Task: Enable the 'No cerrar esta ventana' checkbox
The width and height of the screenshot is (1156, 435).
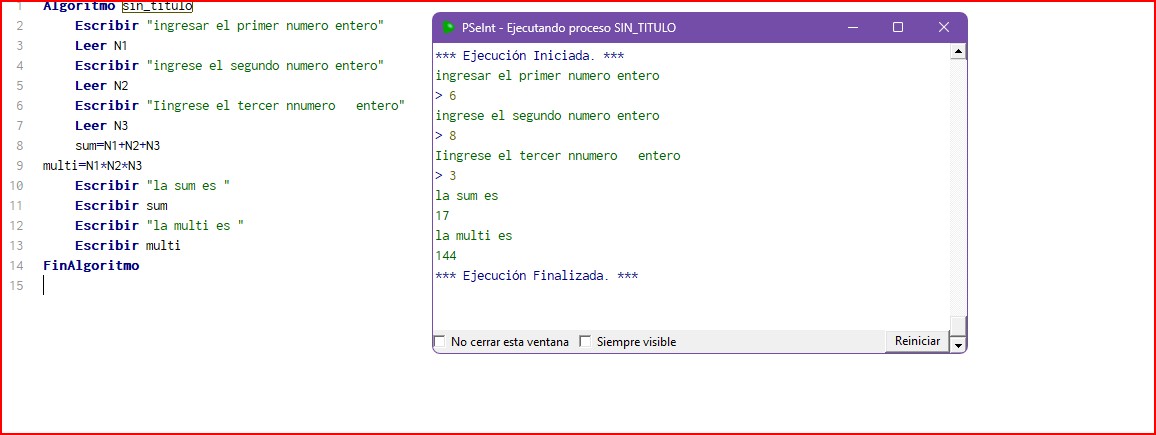Action: click(x=440, y=342)
